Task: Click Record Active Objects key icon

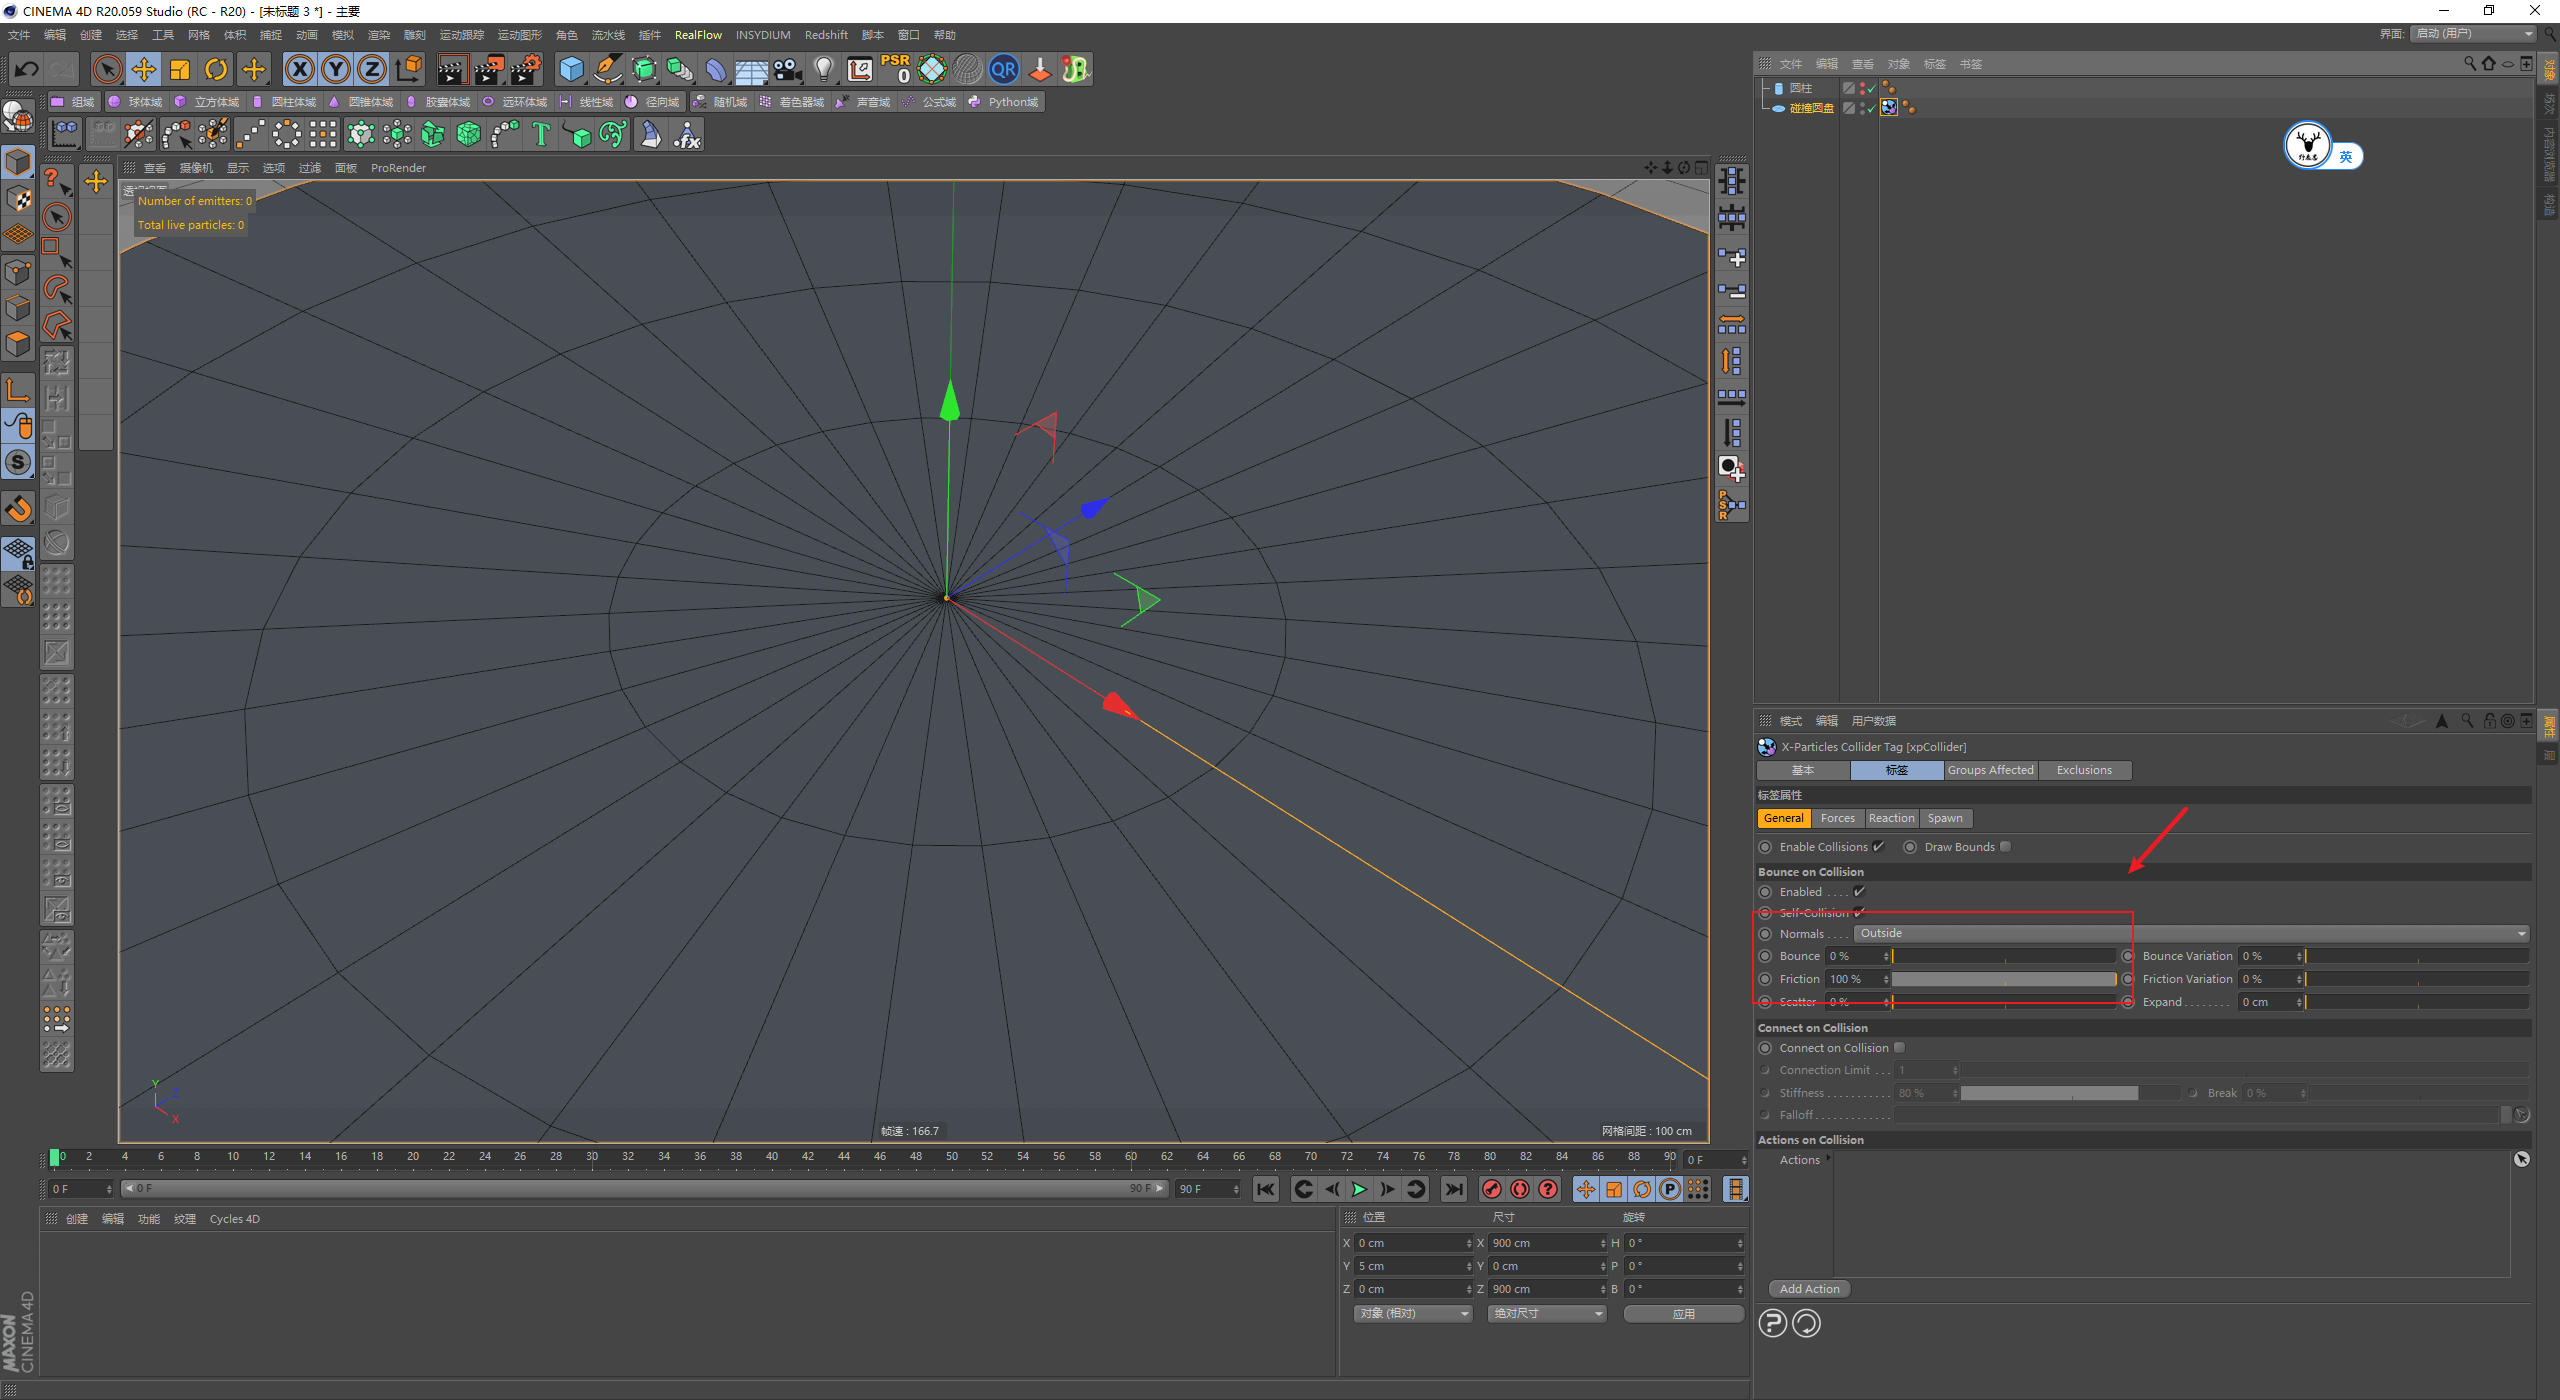Action: [x=1491, y=1189]
